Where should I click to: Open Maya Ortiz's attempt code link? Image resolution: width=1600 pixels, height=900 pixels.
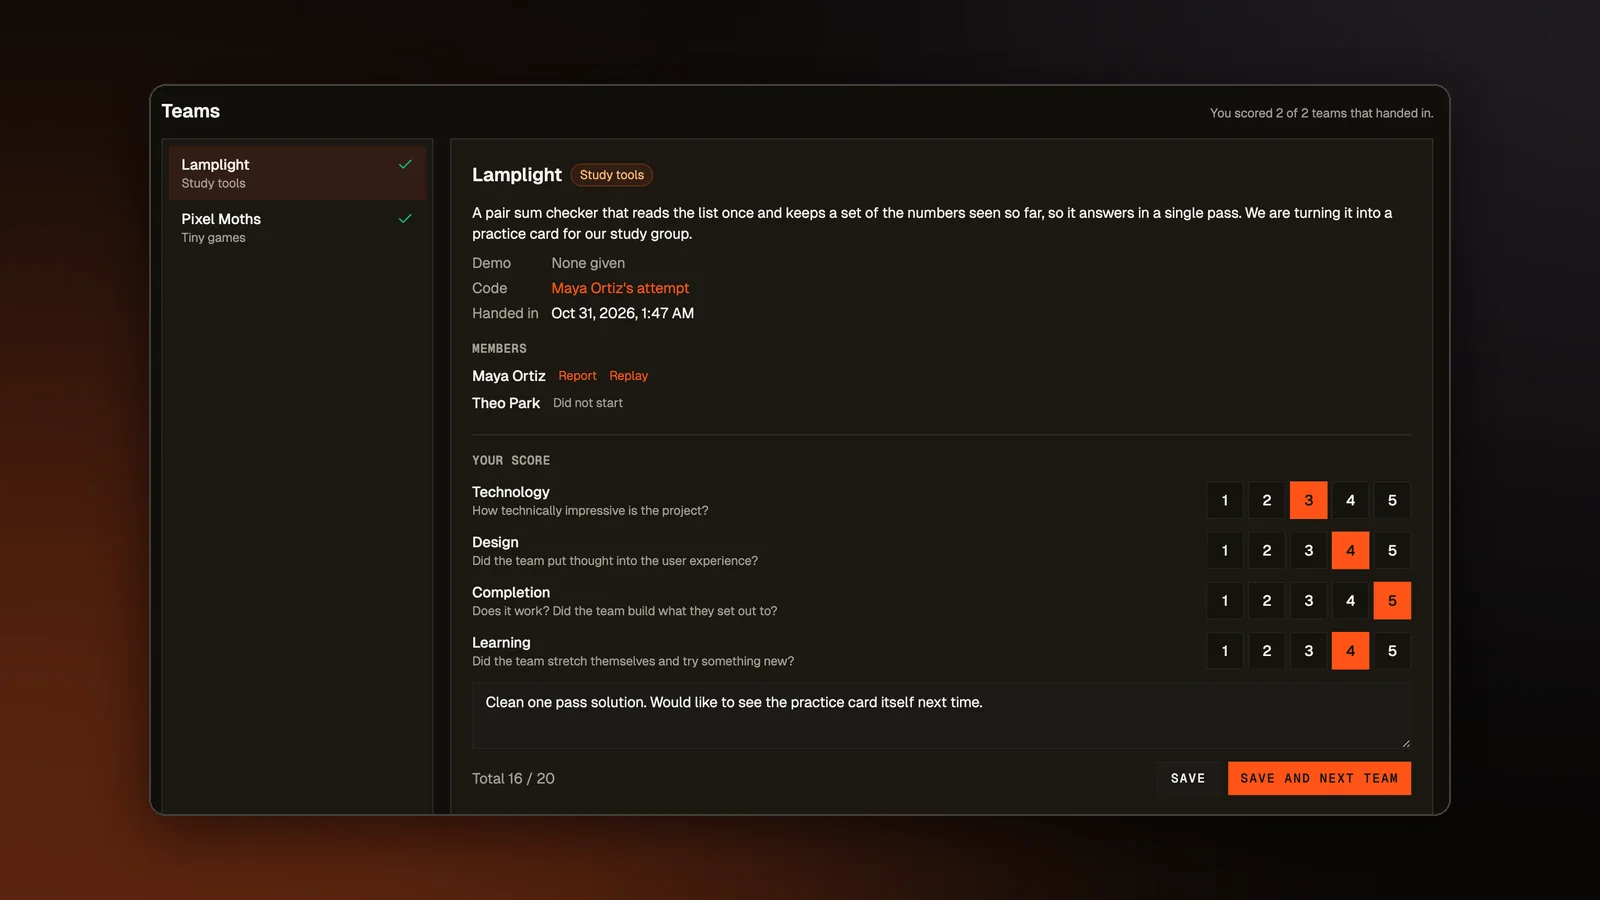(620, 288)
